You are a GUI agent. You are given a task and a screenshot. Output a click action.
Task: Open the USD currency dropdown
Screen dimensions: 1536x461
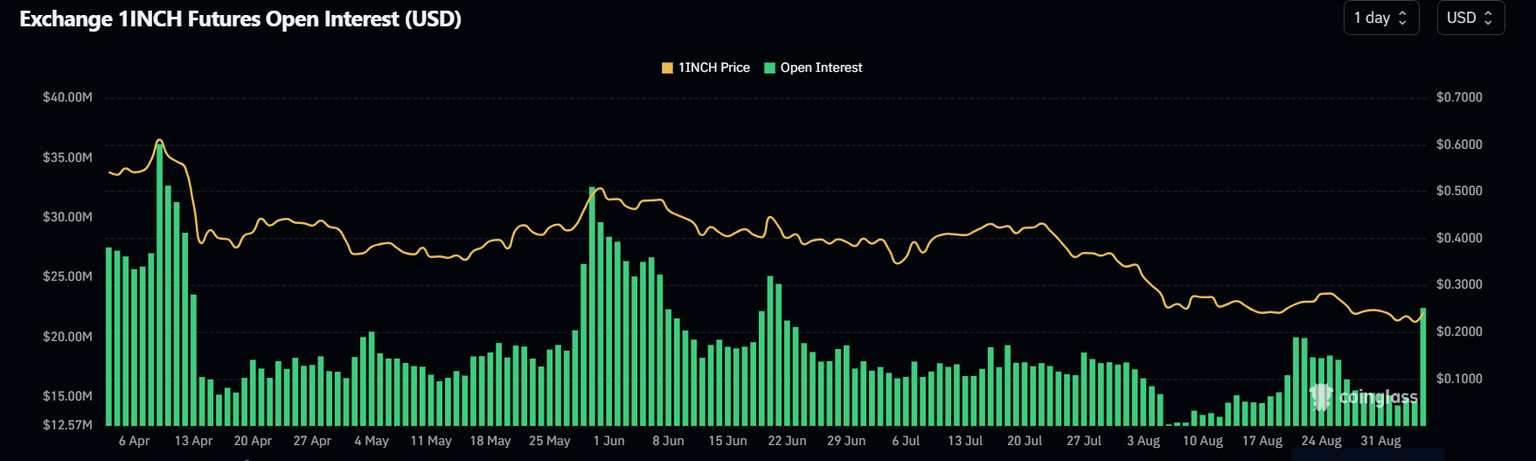coord(1470,18)
